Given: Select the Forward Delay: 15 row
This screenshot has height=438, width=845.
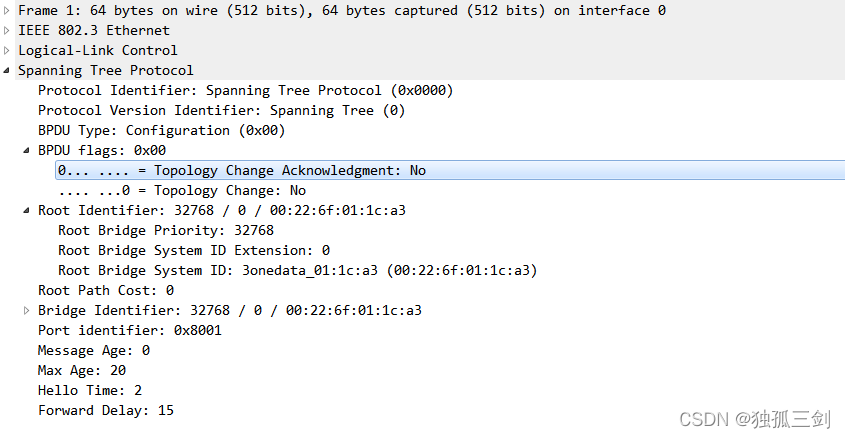Looking at the screenshot, I should pos(105,410).
